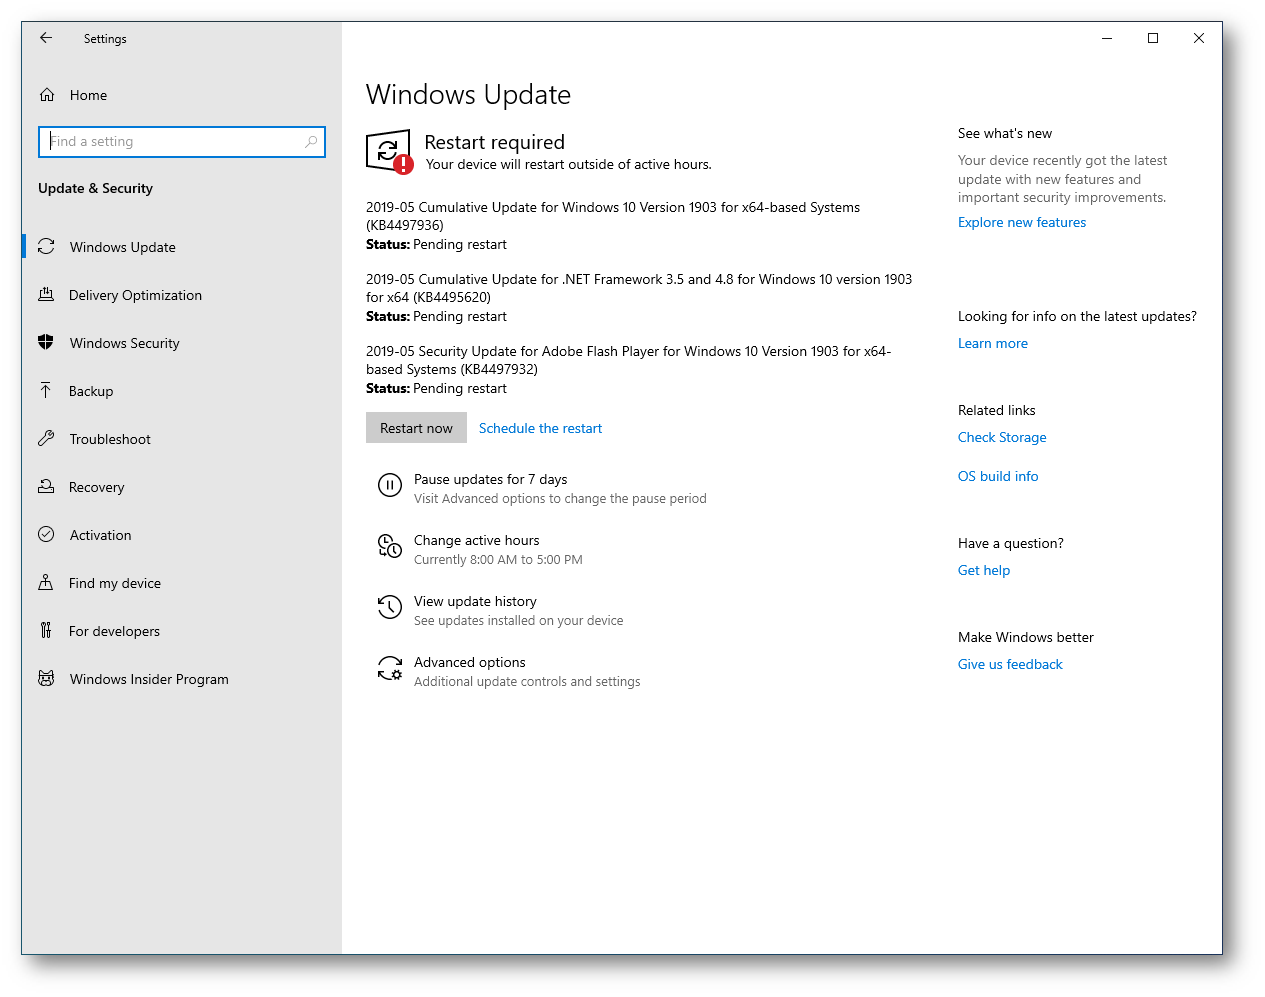1265x997 pixels.
Task: Click the back arrow icon in Settings
Action: 46,38
